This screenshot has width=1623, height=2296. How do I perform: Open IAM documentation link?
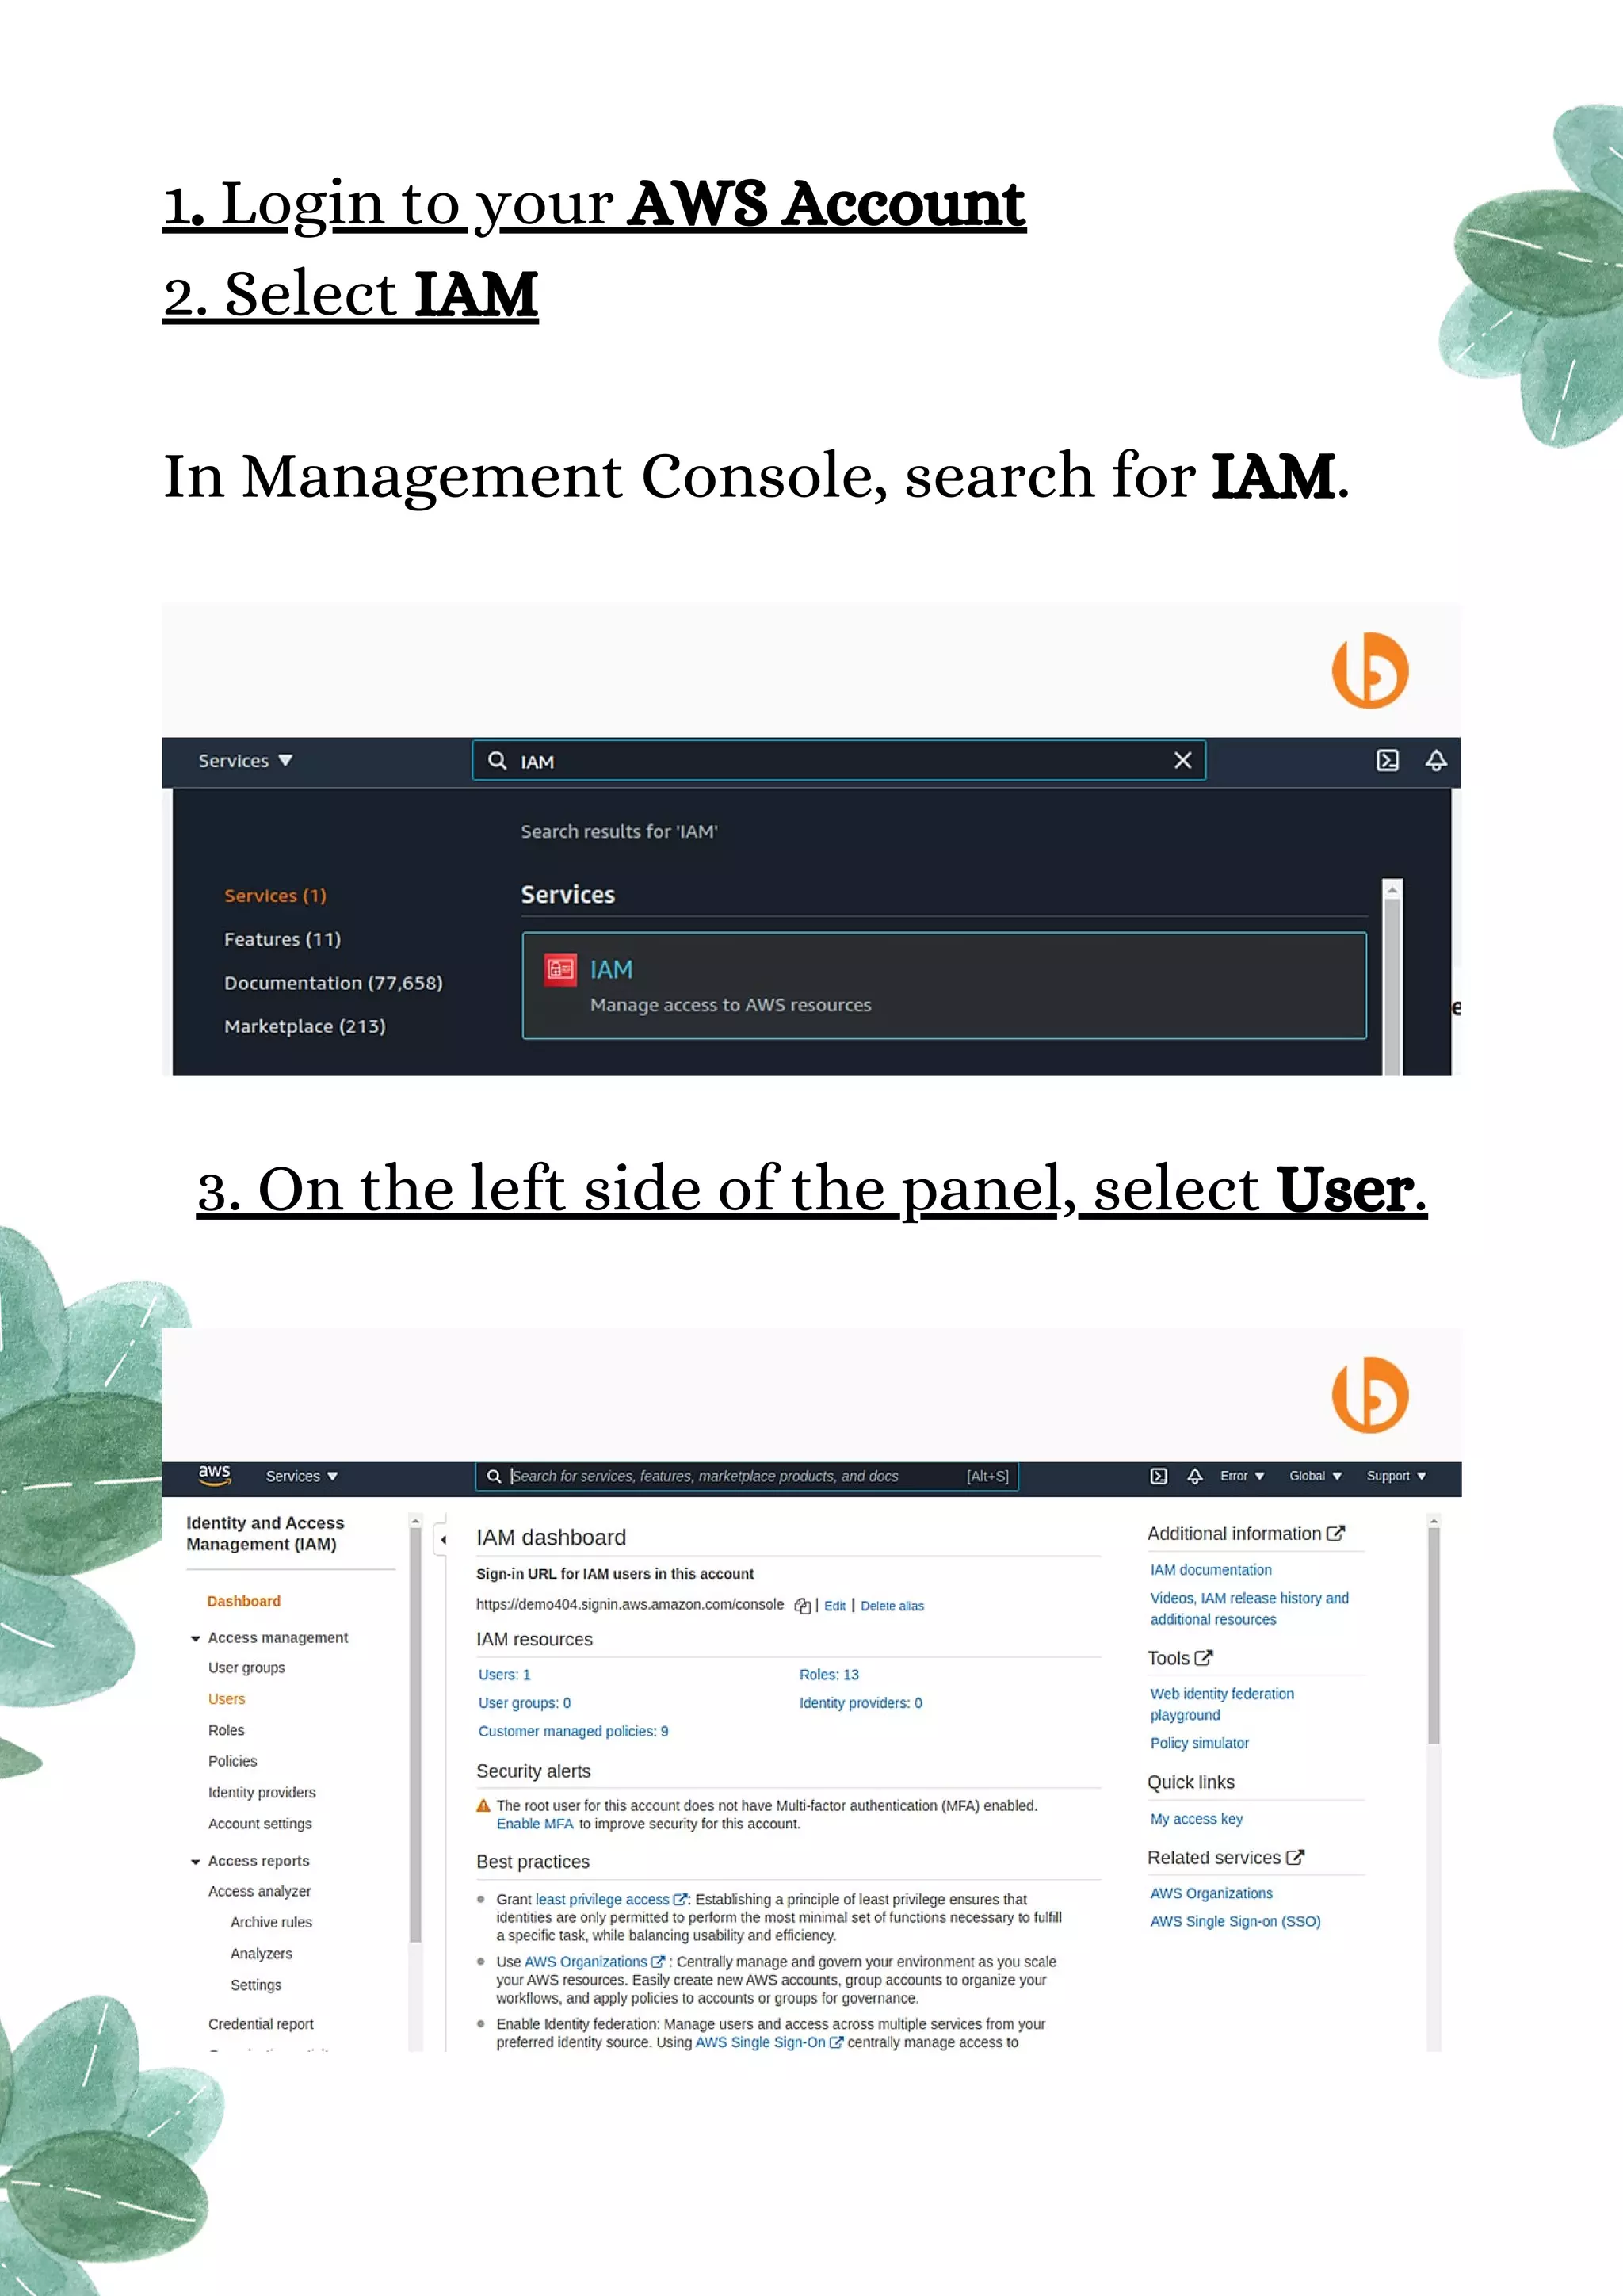click(x=1211, y=1570)
